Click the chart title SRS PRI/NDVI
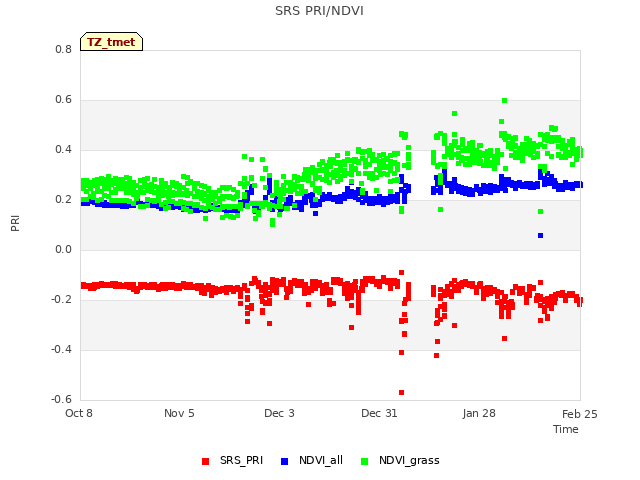The width and height of the screenshot is (640, 480). click(319, 11)
